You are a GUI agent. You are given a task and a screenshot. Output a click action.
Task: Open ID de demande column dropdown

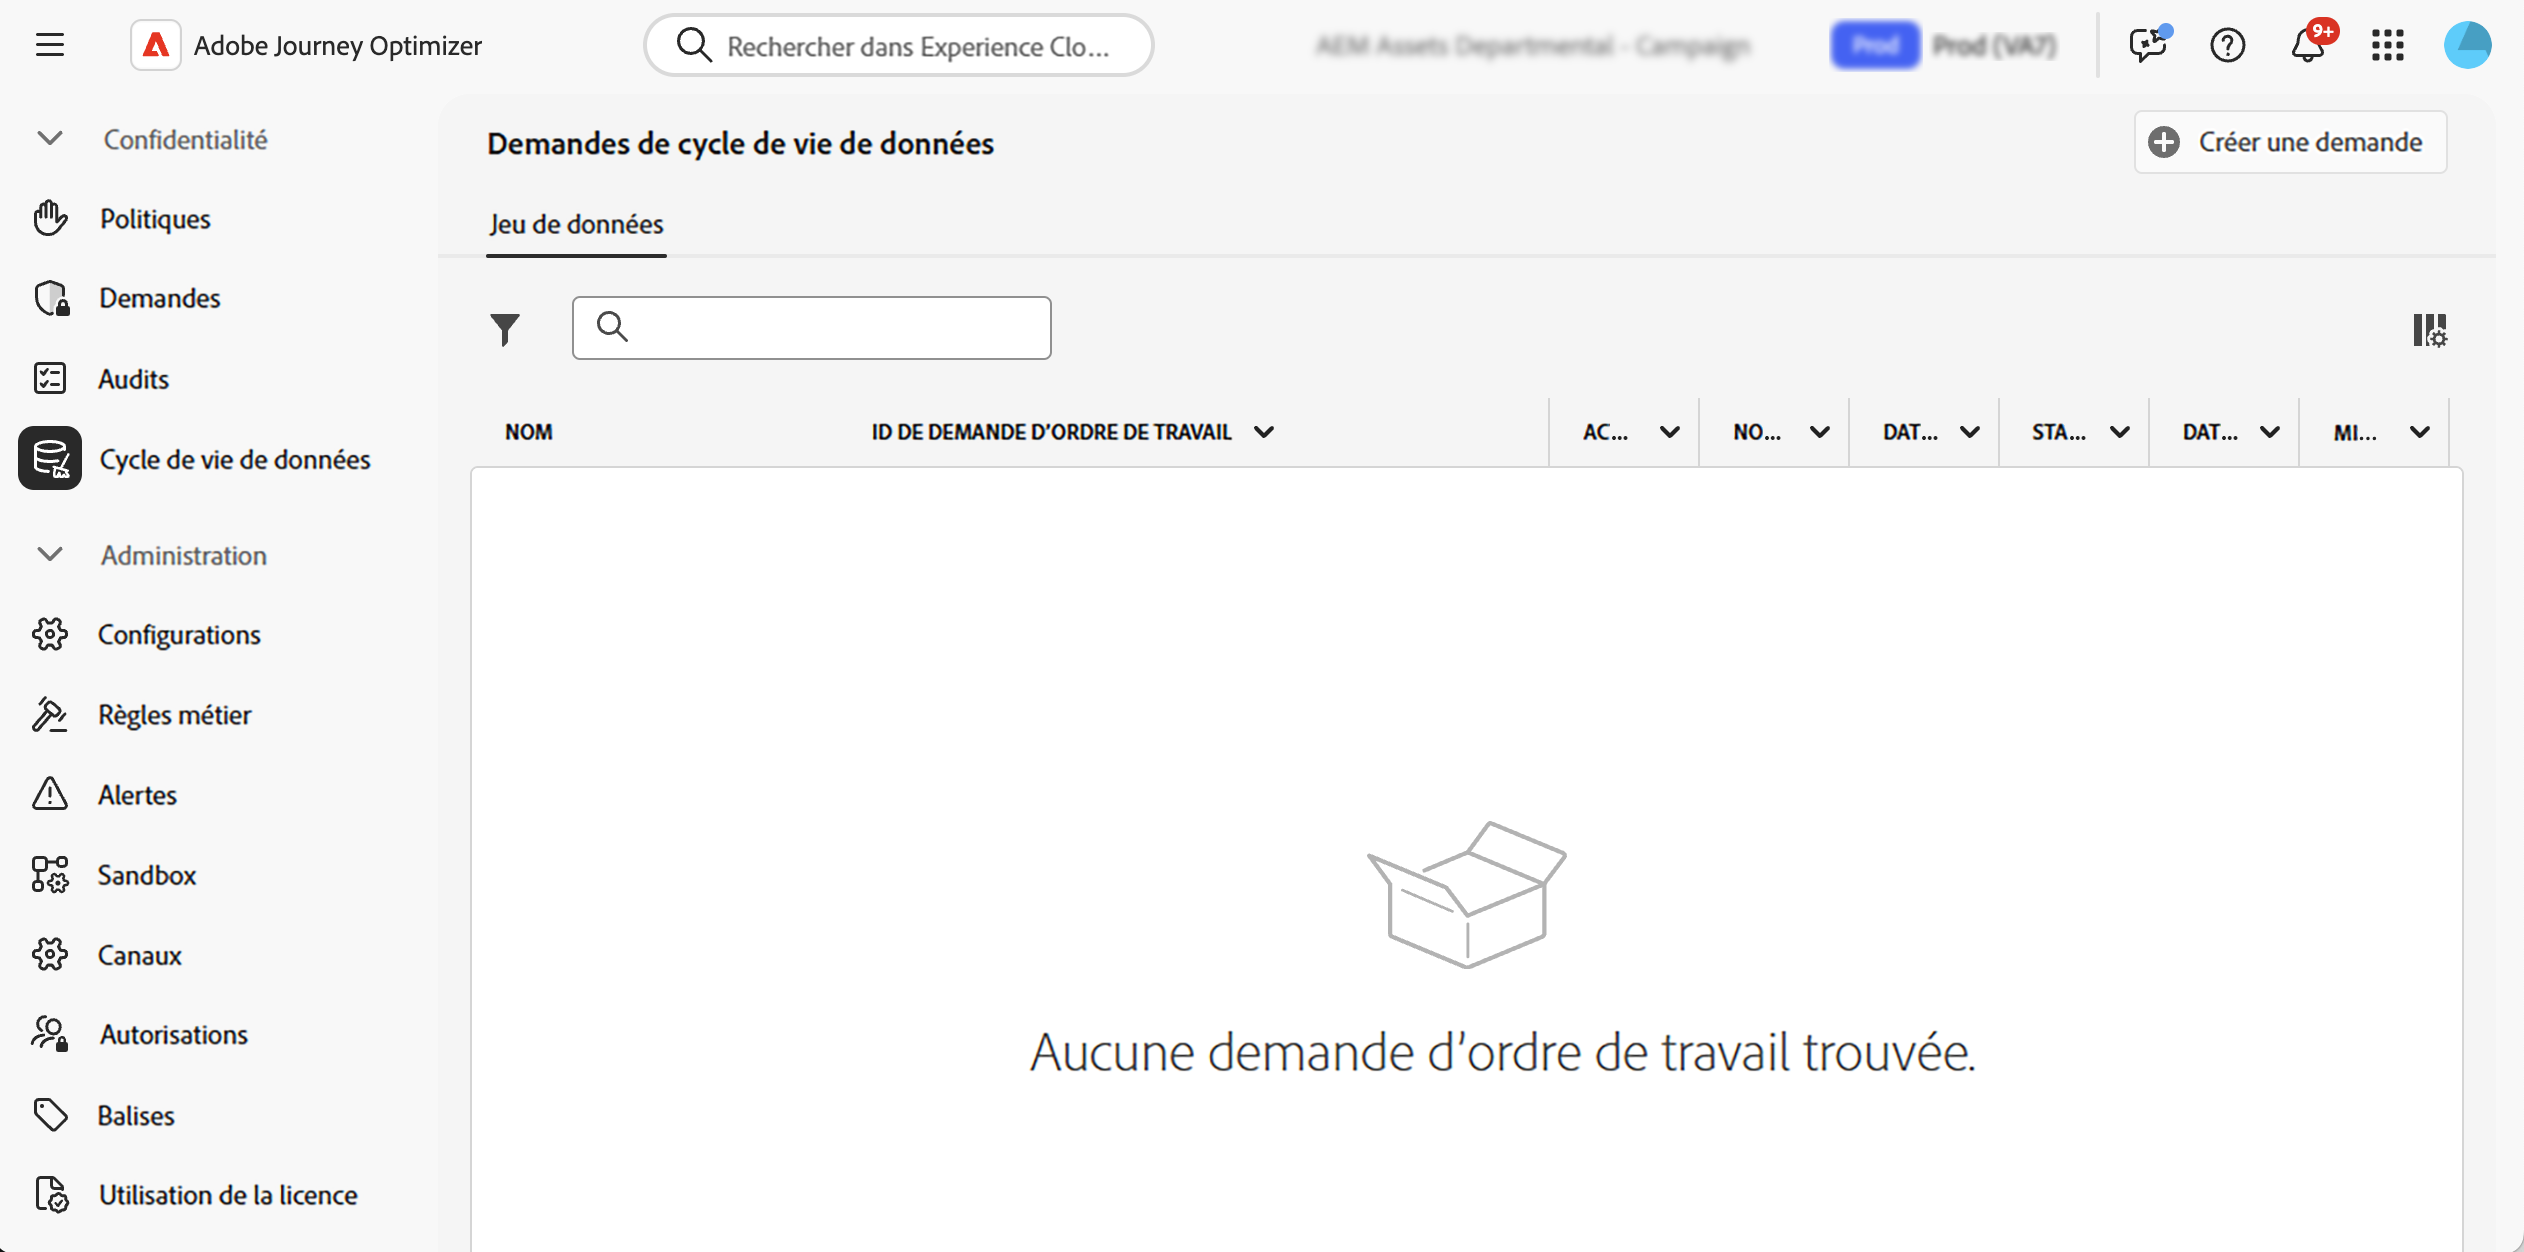1264,432
